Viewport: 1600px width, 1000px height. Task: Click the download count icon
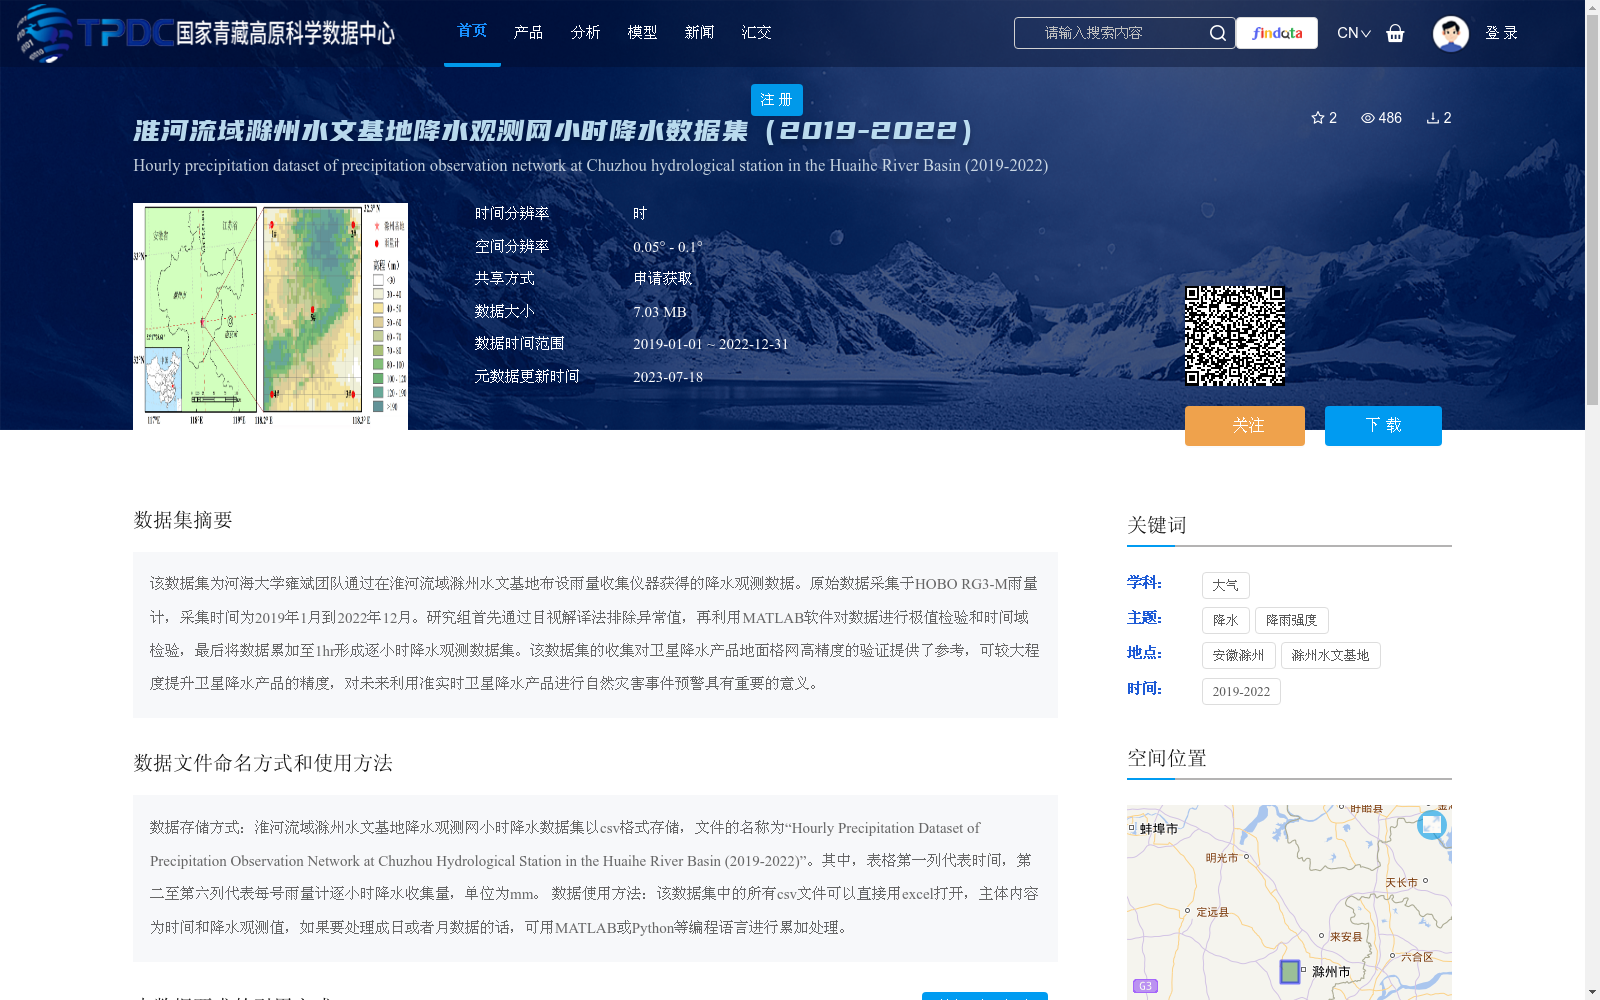pos(1432,118)
